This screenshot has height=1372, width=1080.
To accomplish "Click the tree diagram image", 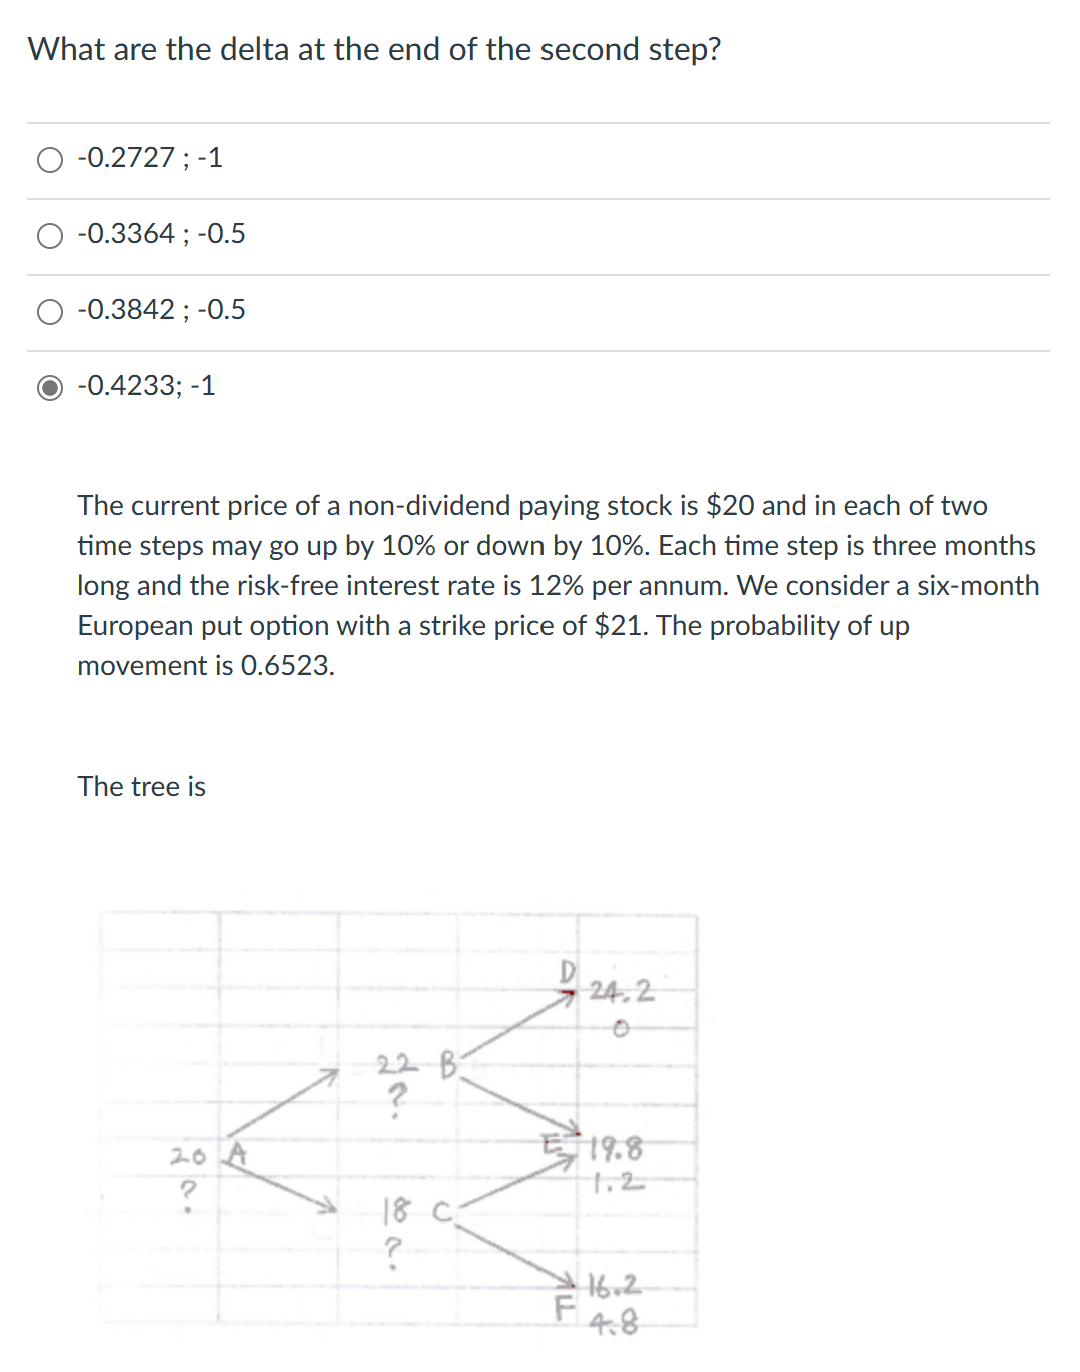I will (x=400, y=1125).
